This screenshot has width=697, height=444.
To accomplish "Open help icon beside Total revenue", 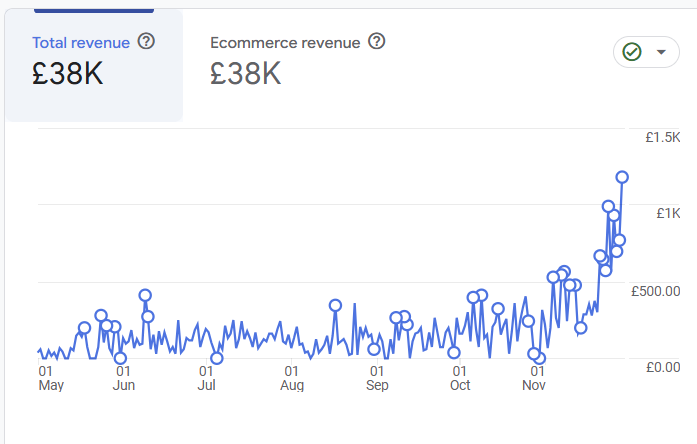I will point(146,42).
